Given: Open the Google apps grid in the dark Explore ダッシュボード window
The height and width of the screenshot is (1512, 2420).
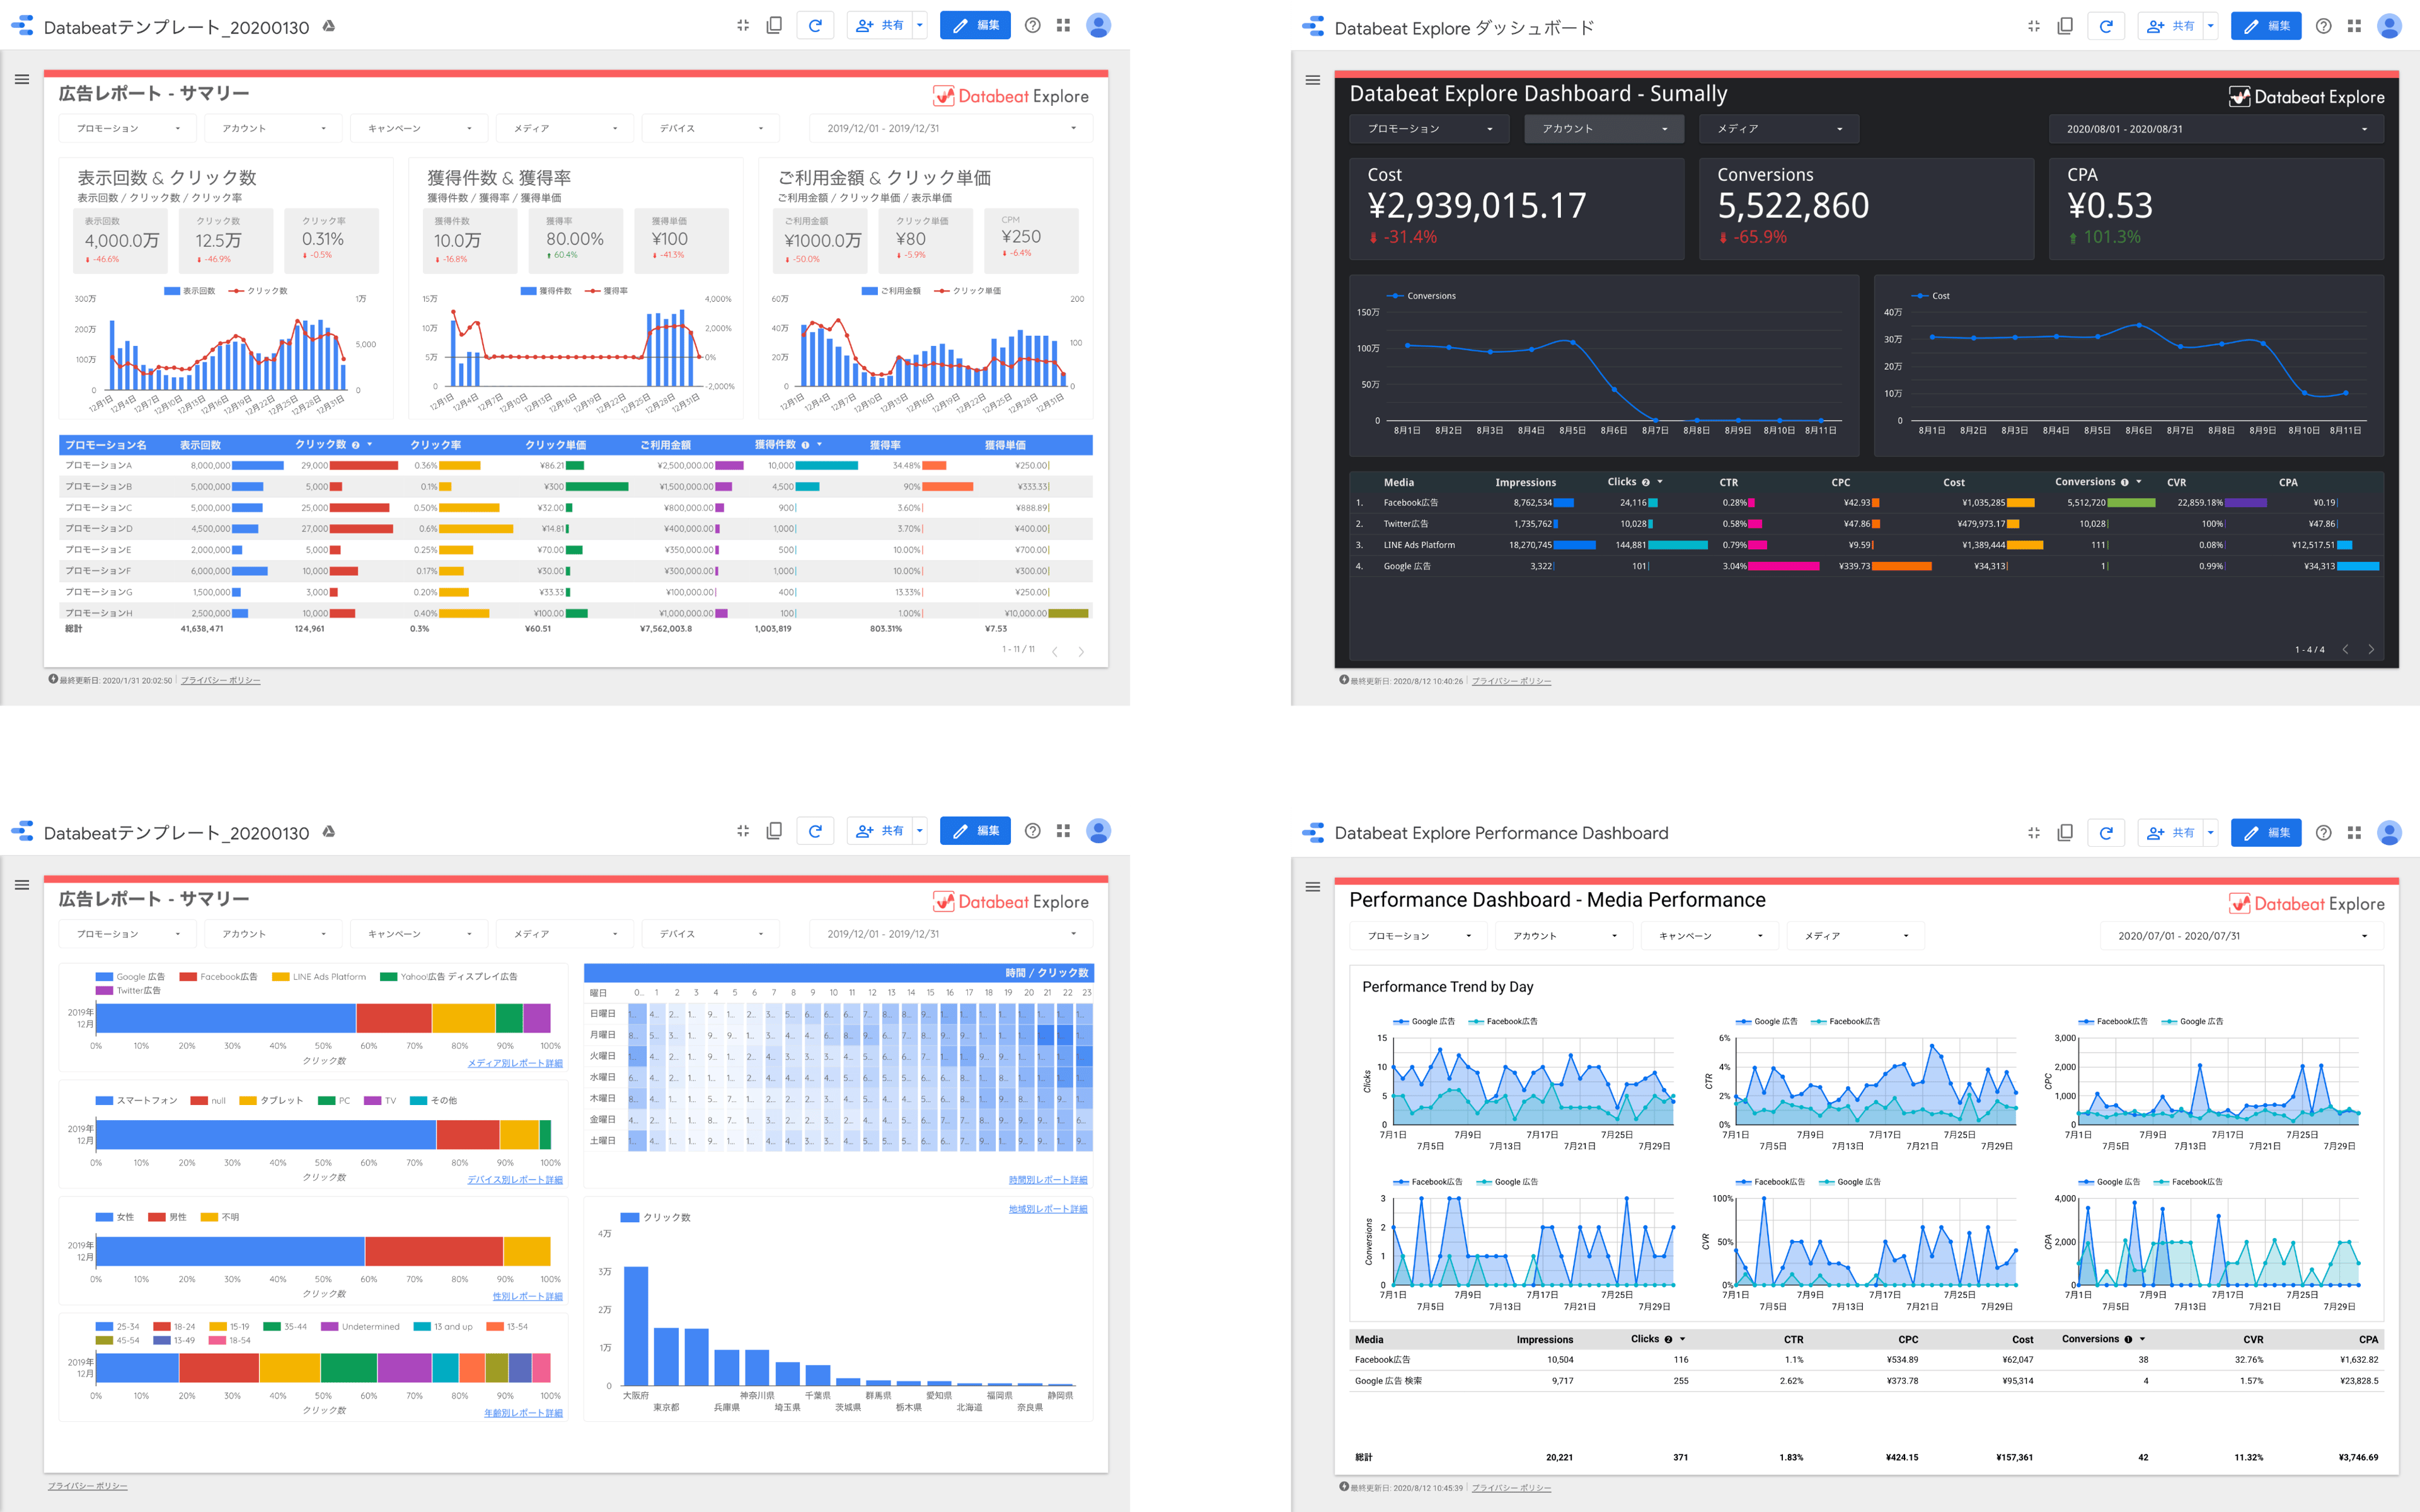Looking at the screenshot, I should (x=2354, y=26).
